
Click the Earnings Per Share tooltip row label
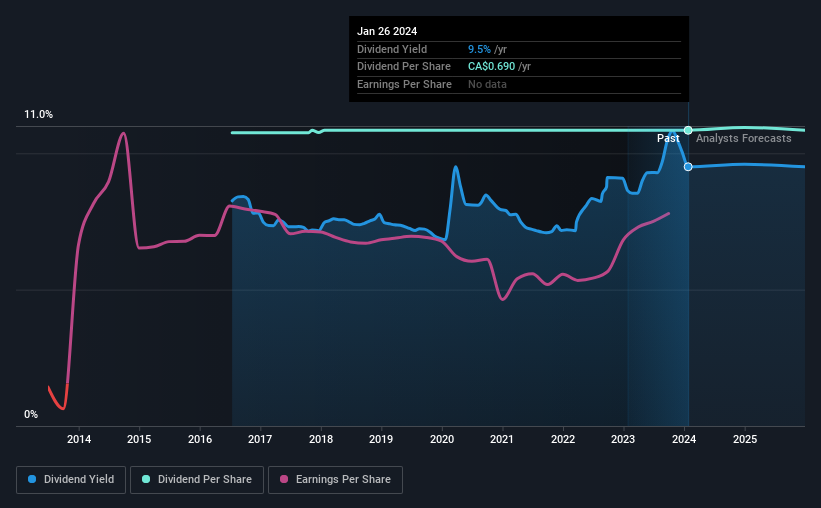pos(404,84)
